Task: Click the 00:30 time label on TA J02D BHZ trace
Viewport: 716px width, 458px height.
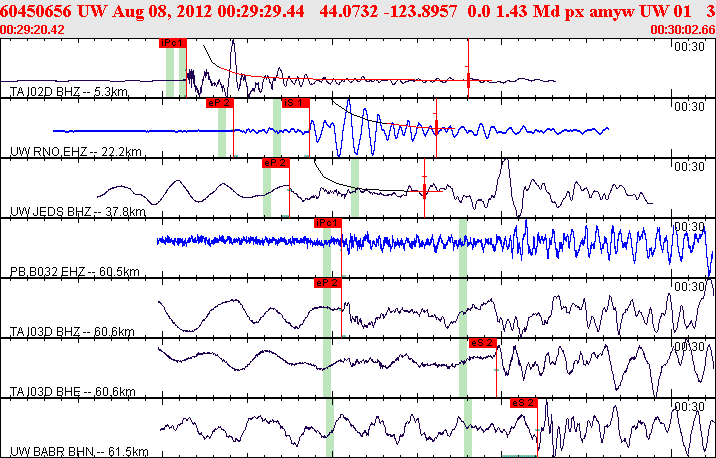Action: 689,47
